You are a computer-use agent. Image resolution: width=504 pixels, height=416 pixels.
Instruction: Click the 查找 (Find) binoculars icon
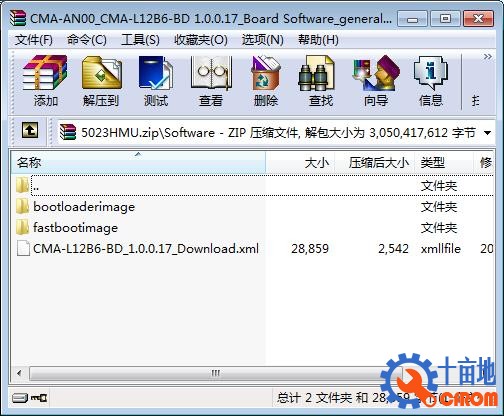320,81
